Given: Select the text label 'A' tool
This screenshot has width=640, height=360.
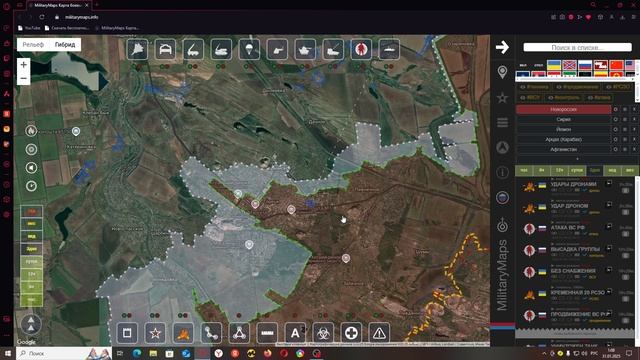Looking at the screenshot, I should [295, 333].
